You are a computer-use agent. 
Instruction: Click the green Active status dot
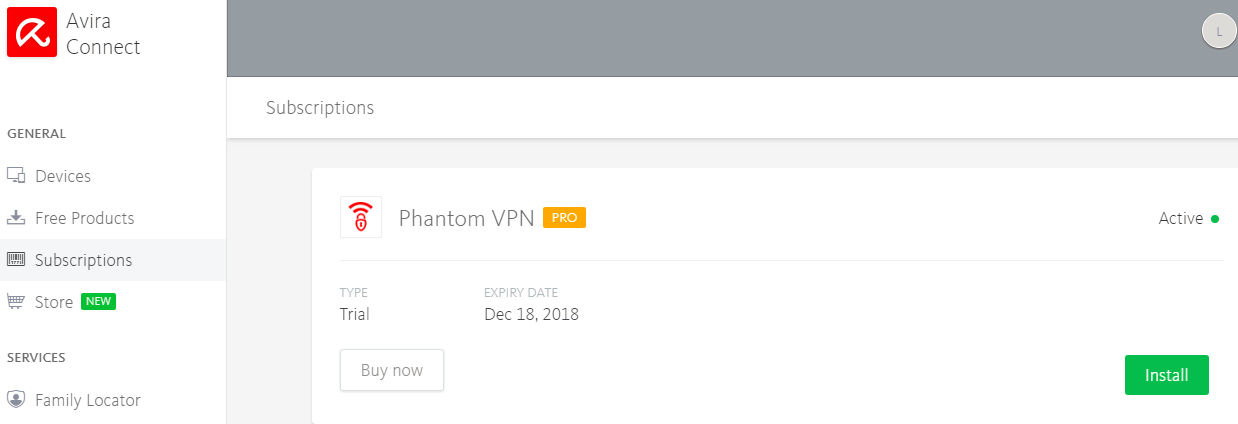tap(1215, 219)
